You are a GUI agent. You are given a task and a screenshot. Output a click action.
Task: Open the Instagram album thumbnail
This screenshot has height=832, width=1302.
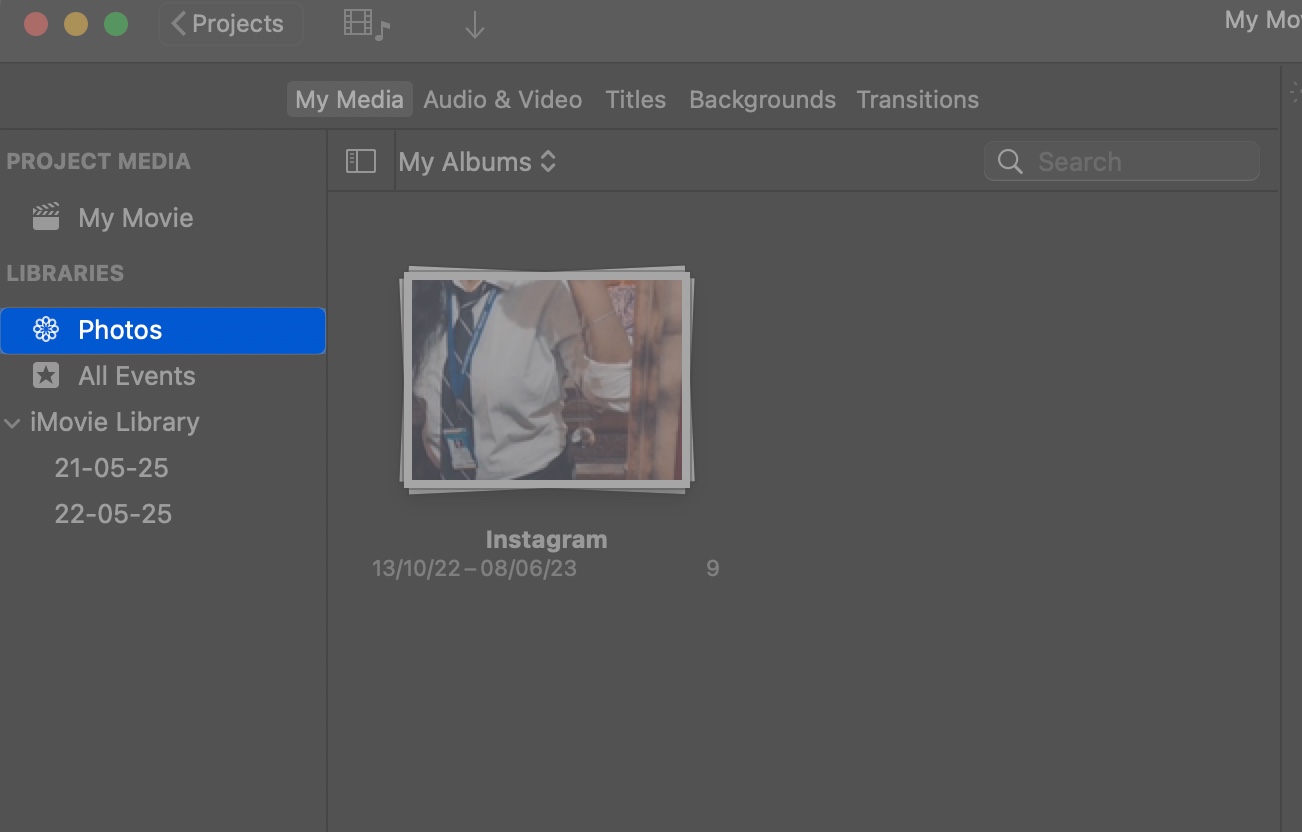coord(546,380)
